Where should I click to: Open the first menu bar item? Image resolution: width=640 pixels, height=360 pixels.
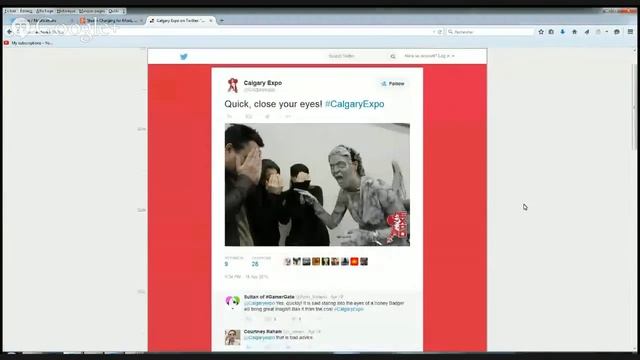point(10,11)
